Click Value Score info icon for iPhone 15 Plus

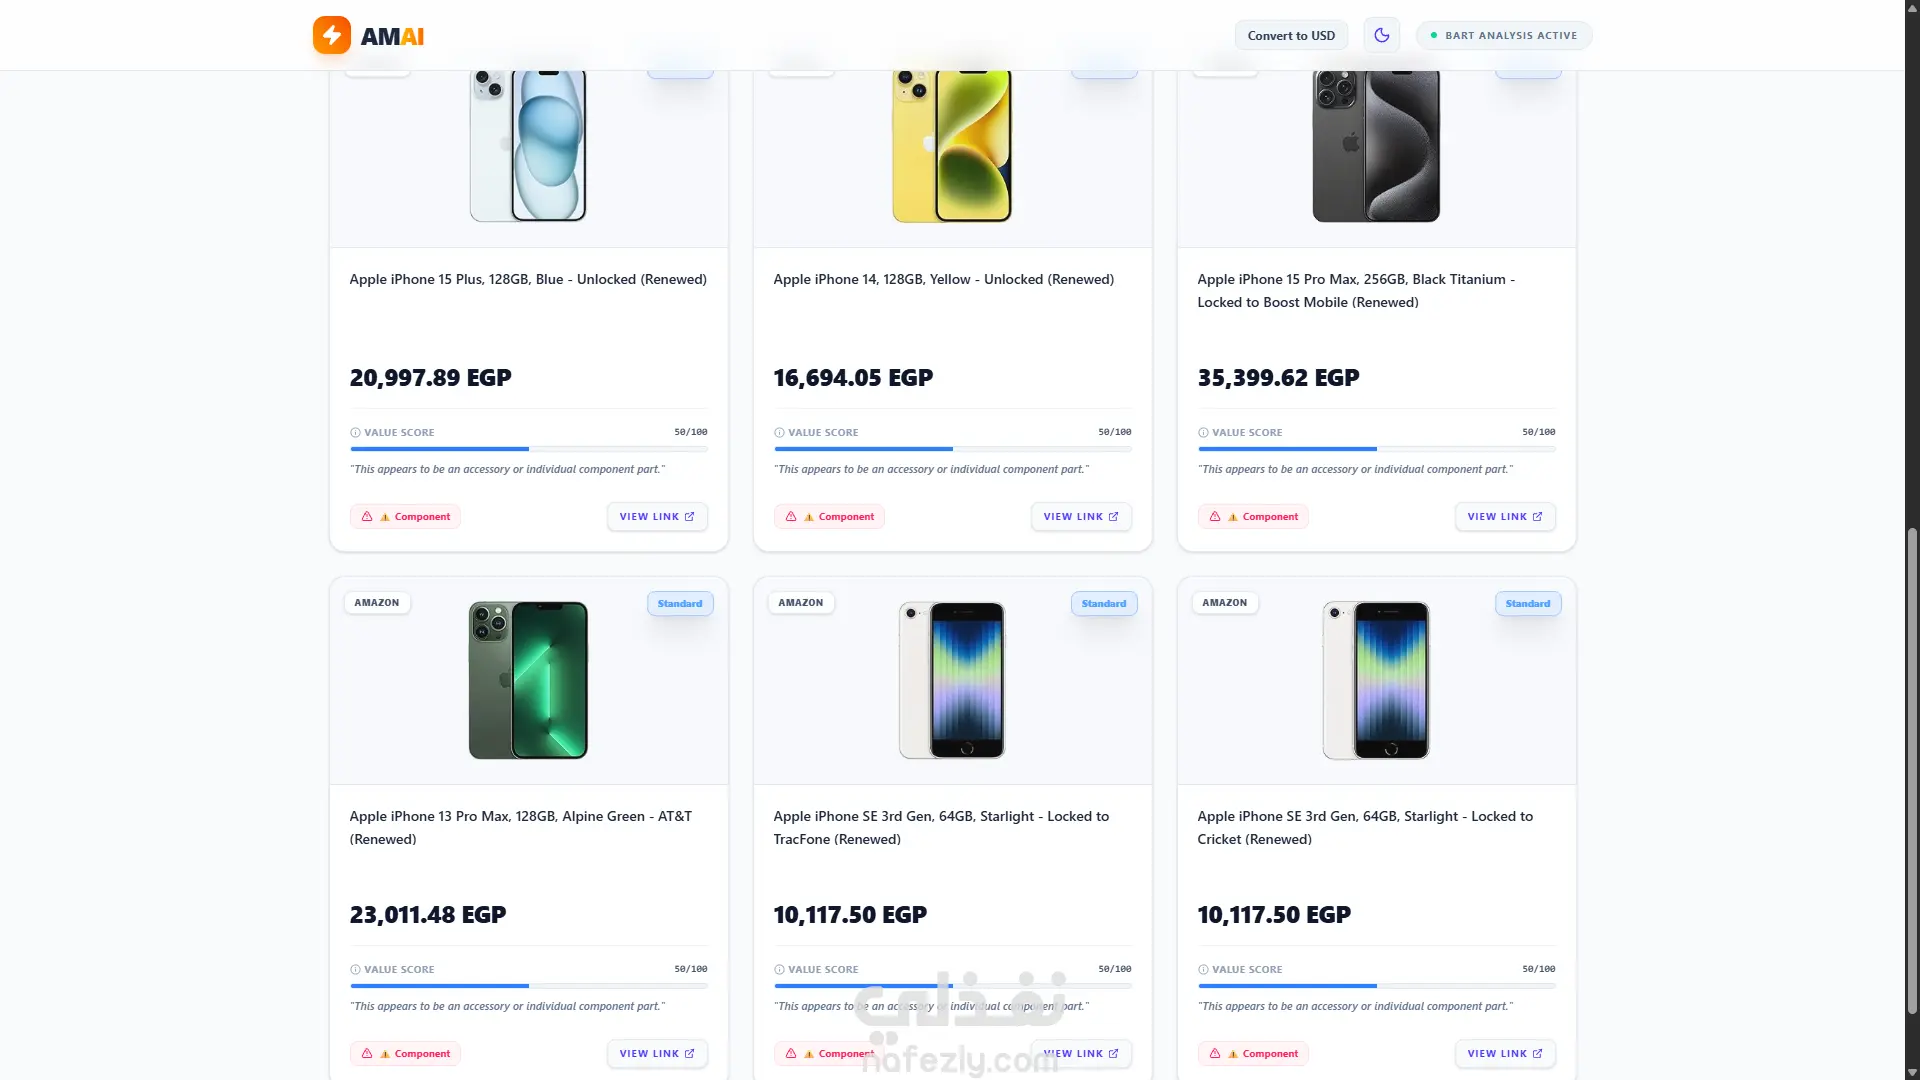pos(355,433)
